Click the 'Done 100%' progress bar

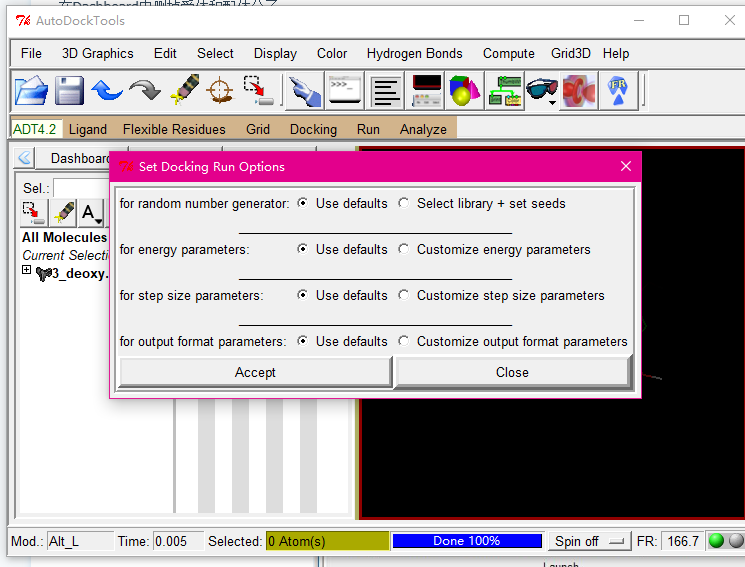[467, 541]
